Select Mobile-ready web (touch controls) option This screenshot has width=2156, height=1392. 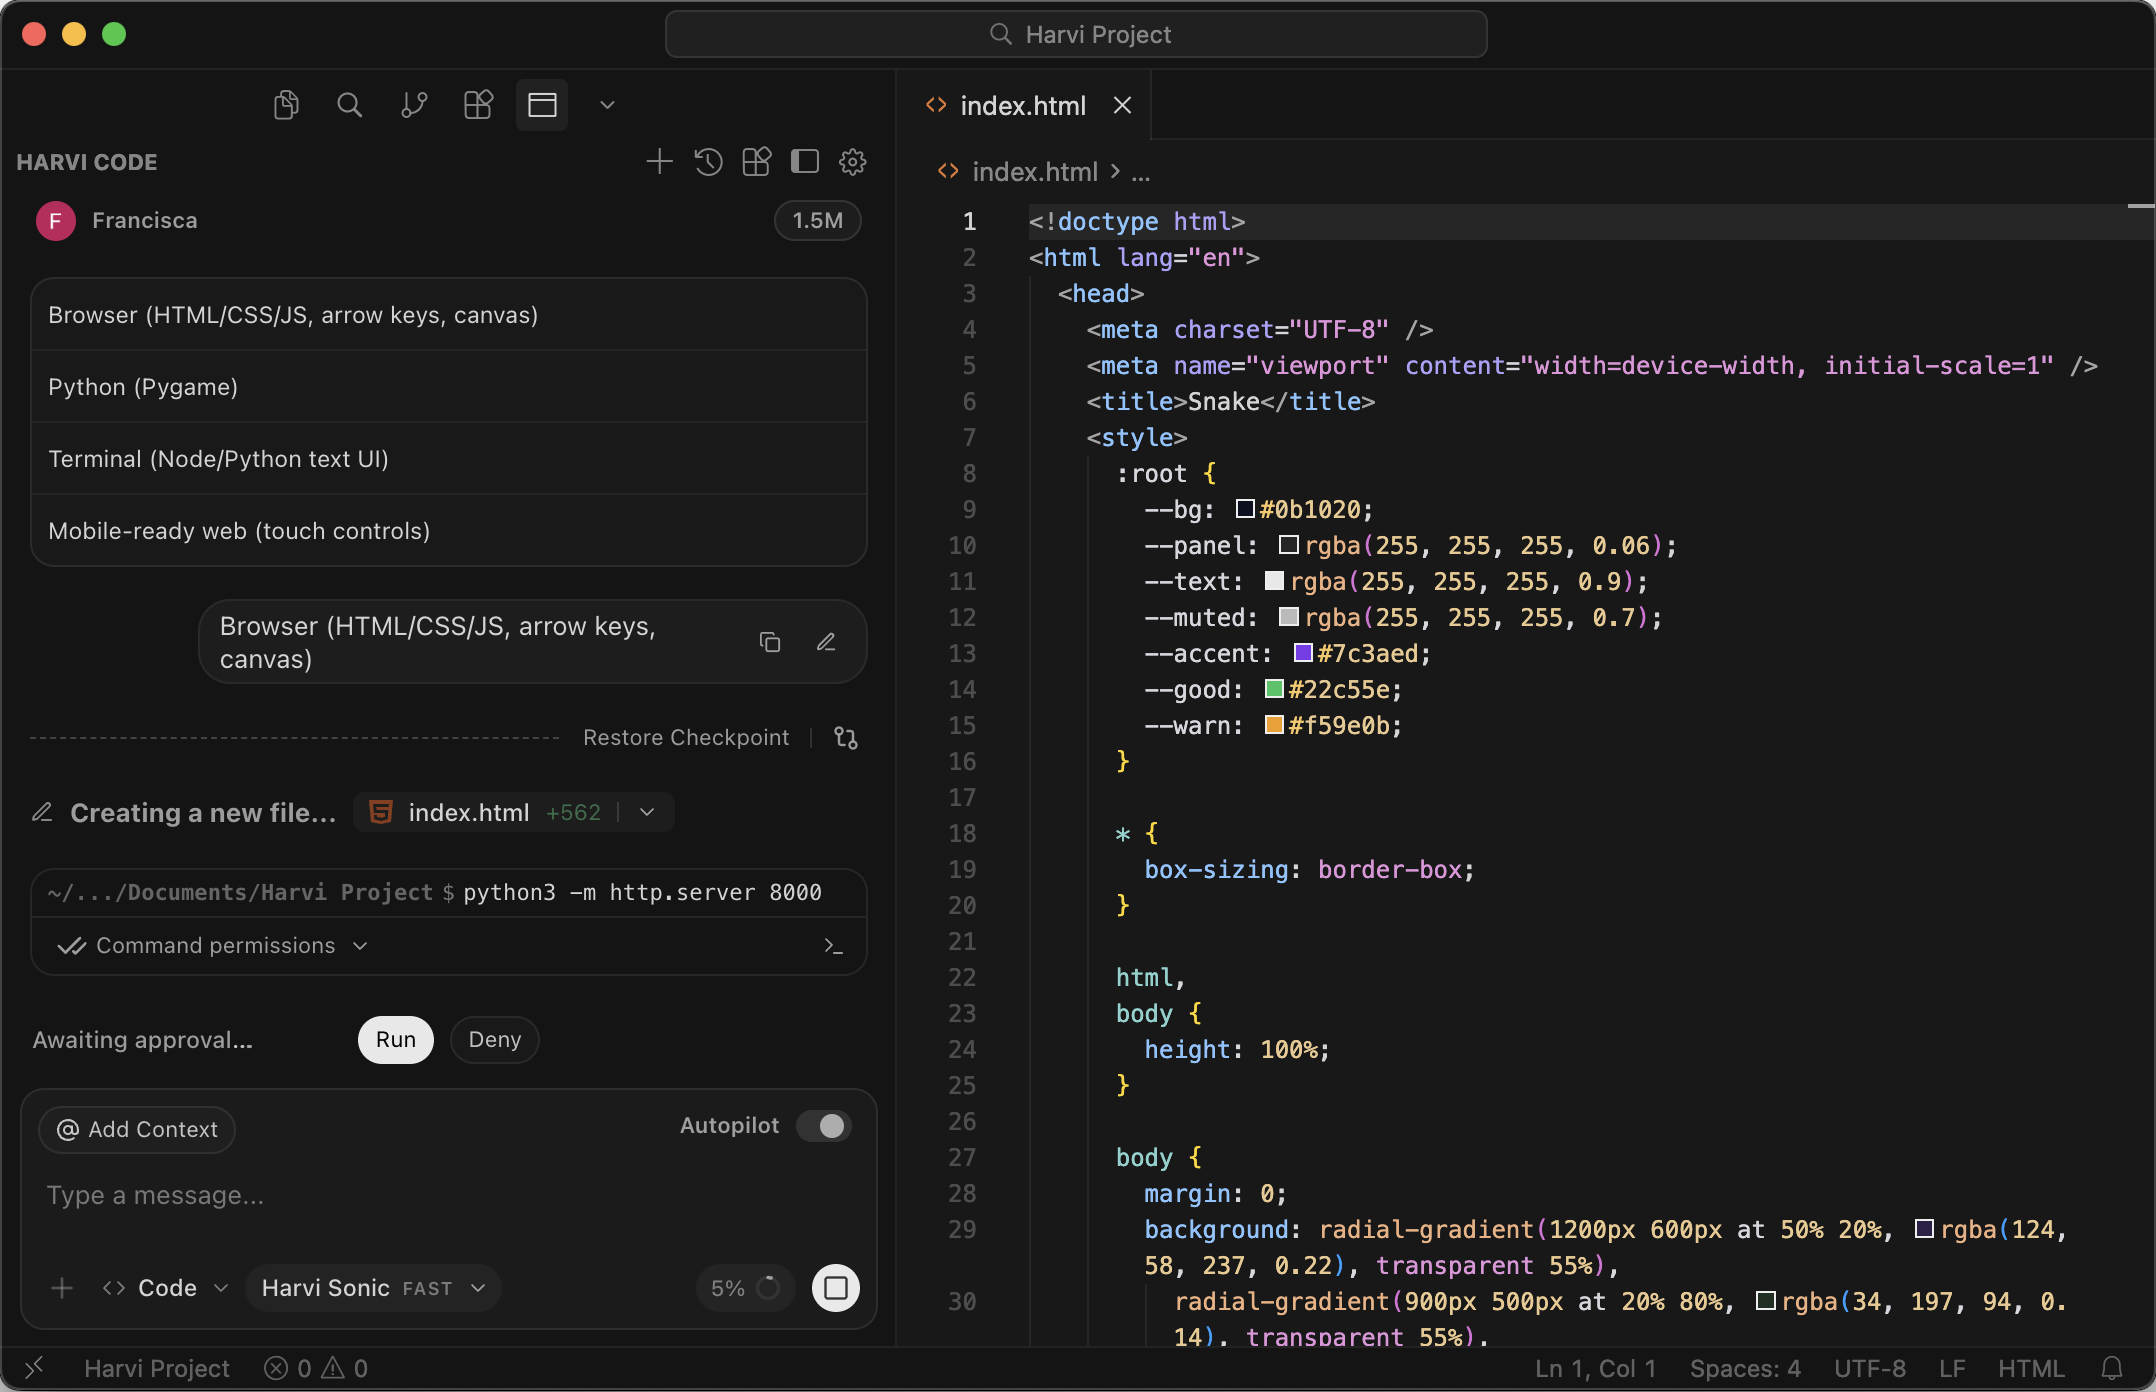tap(449, 531)
